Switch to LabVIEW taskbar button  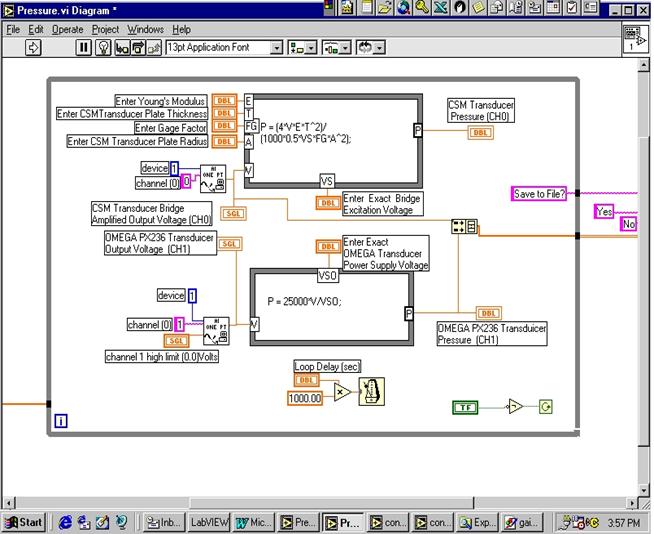210,521
